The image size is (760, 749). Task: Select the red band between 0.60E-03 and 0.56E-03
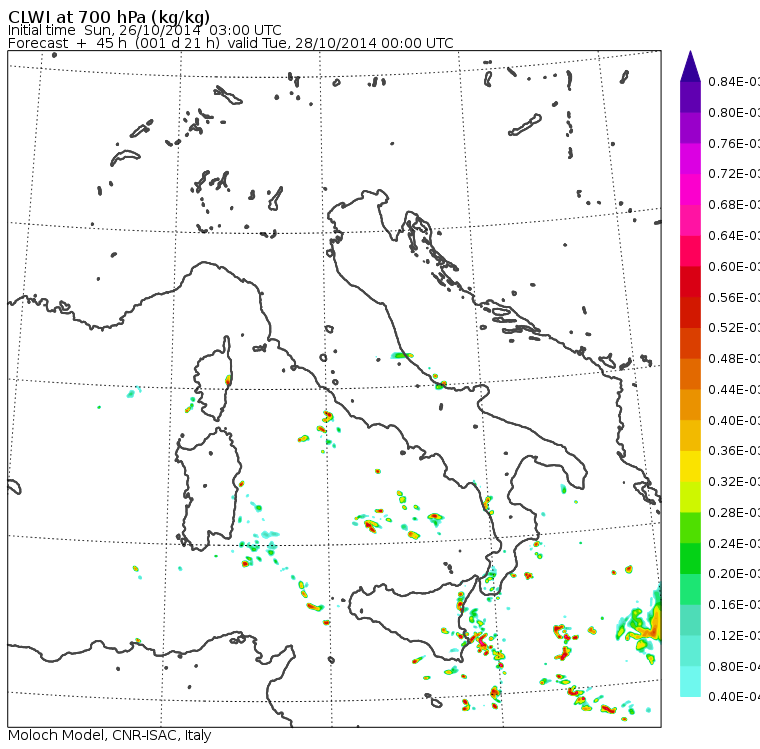[690, 282]
